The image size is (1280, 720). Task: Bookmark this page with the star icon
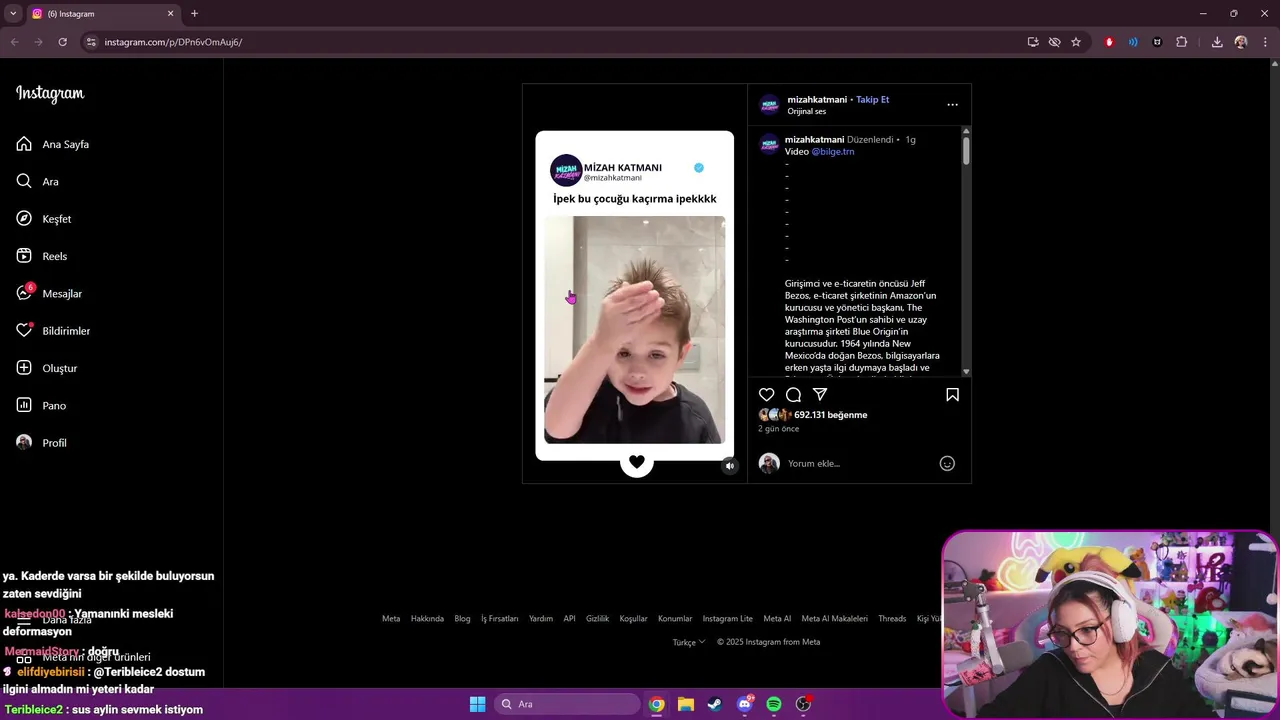click(x=1076, y=42)
